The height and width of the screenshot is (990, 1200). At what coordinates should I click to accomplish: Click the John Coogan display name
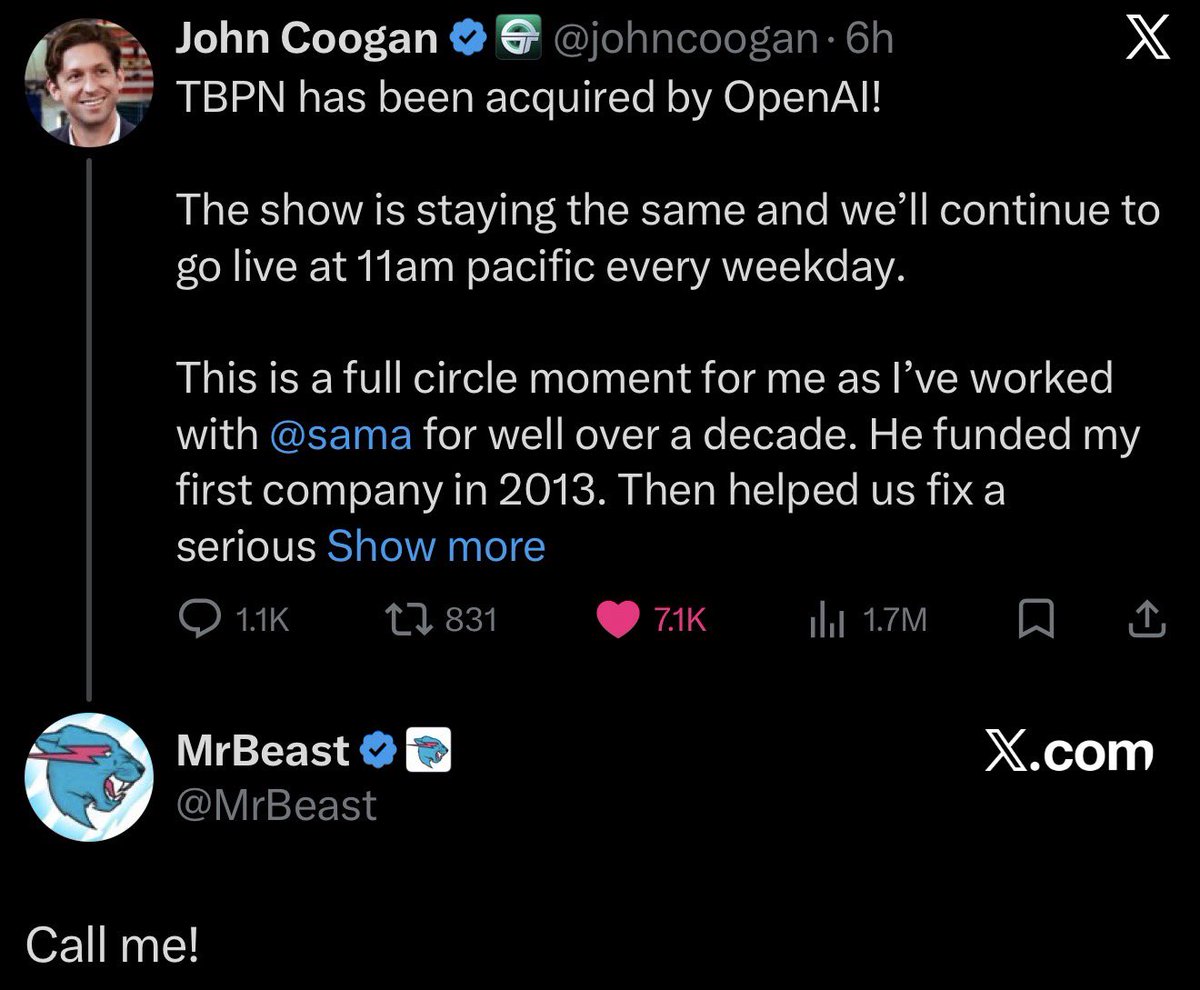pyautogui.click(x=306, y=41)
